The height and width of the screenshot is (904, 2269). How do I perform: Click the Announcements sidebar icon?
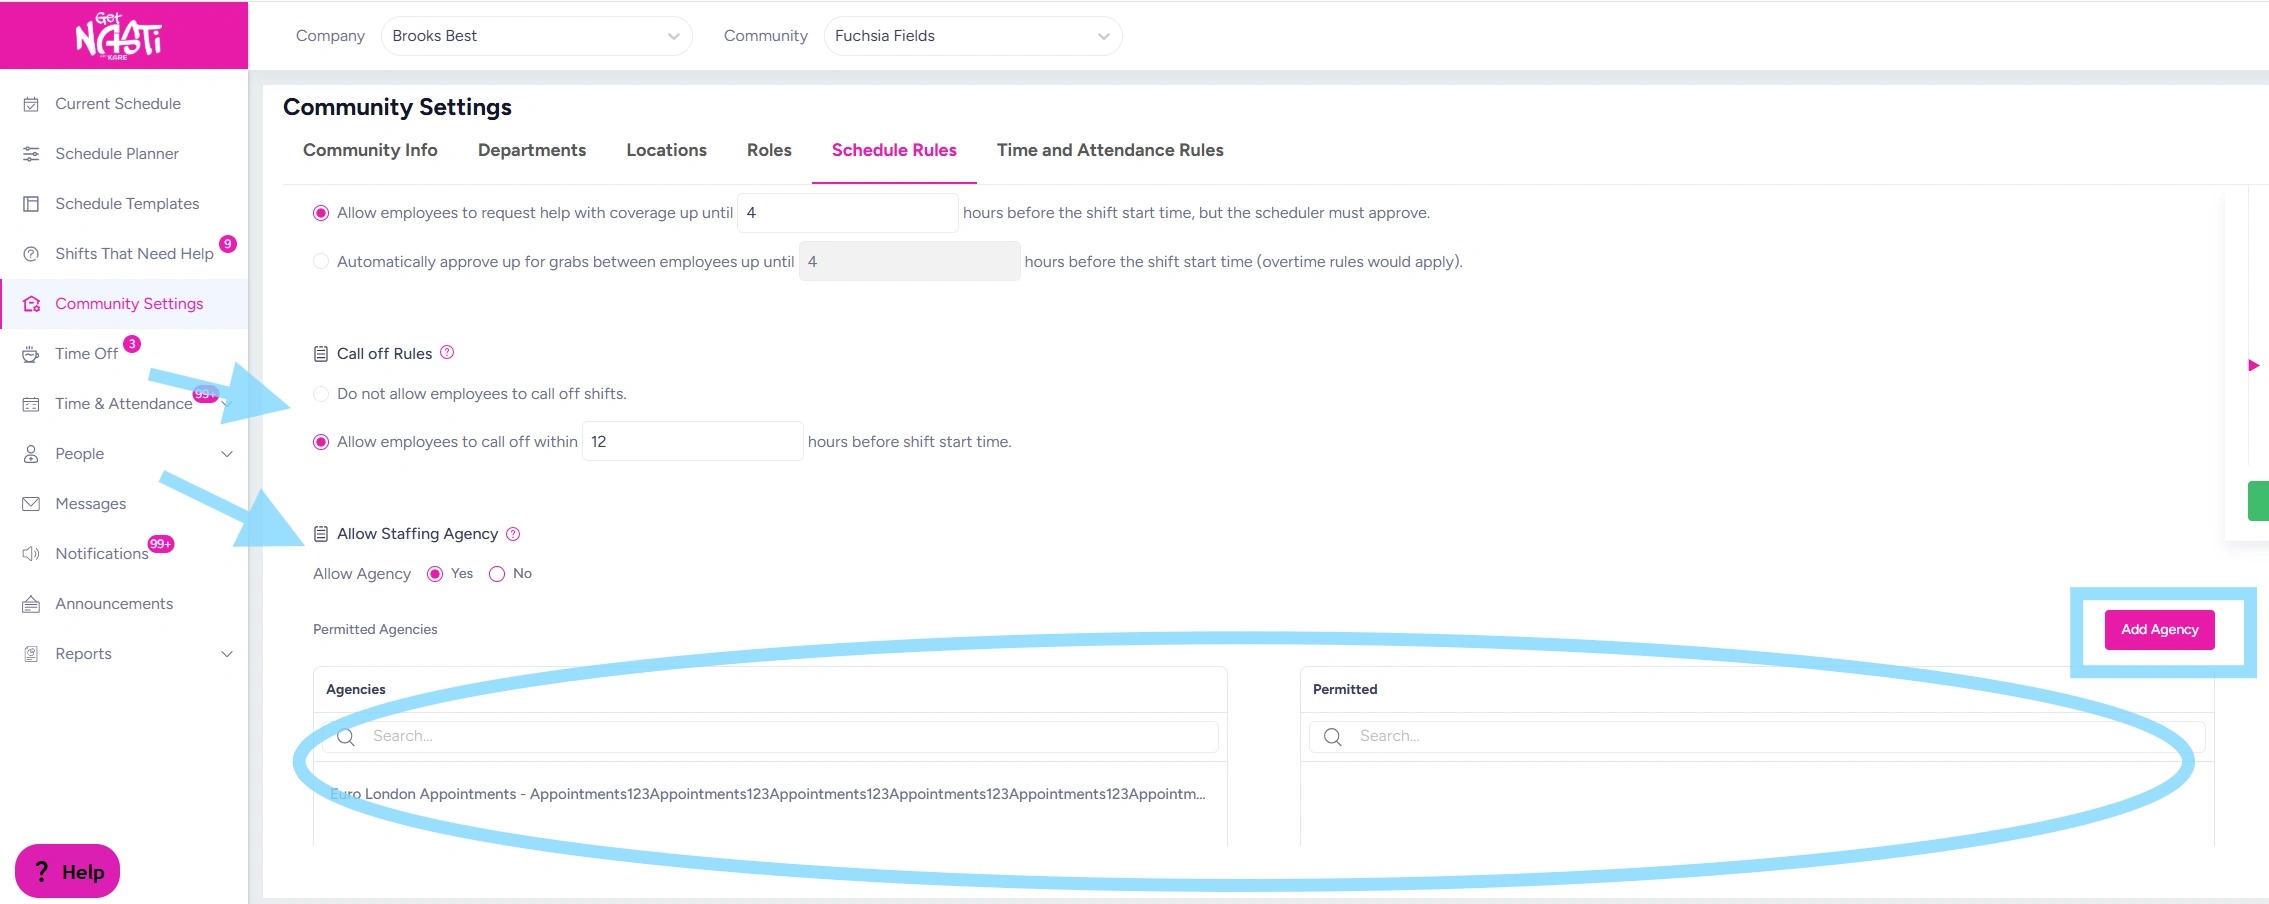tap(31, 604)
